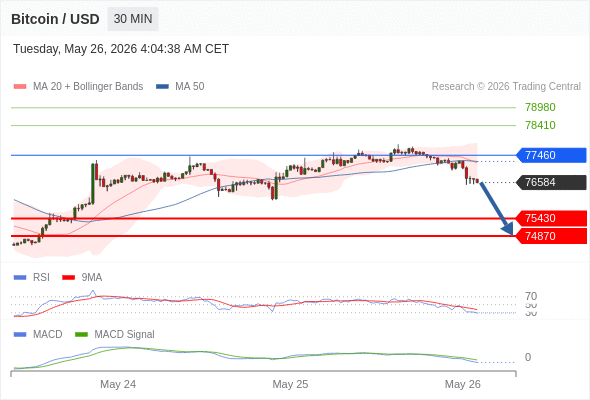Image resolution: width=590 pixels, height=400 pixels.
Task: Click the May 25 date axis marker
Action: pyautogui.click(x=290, y=384)
